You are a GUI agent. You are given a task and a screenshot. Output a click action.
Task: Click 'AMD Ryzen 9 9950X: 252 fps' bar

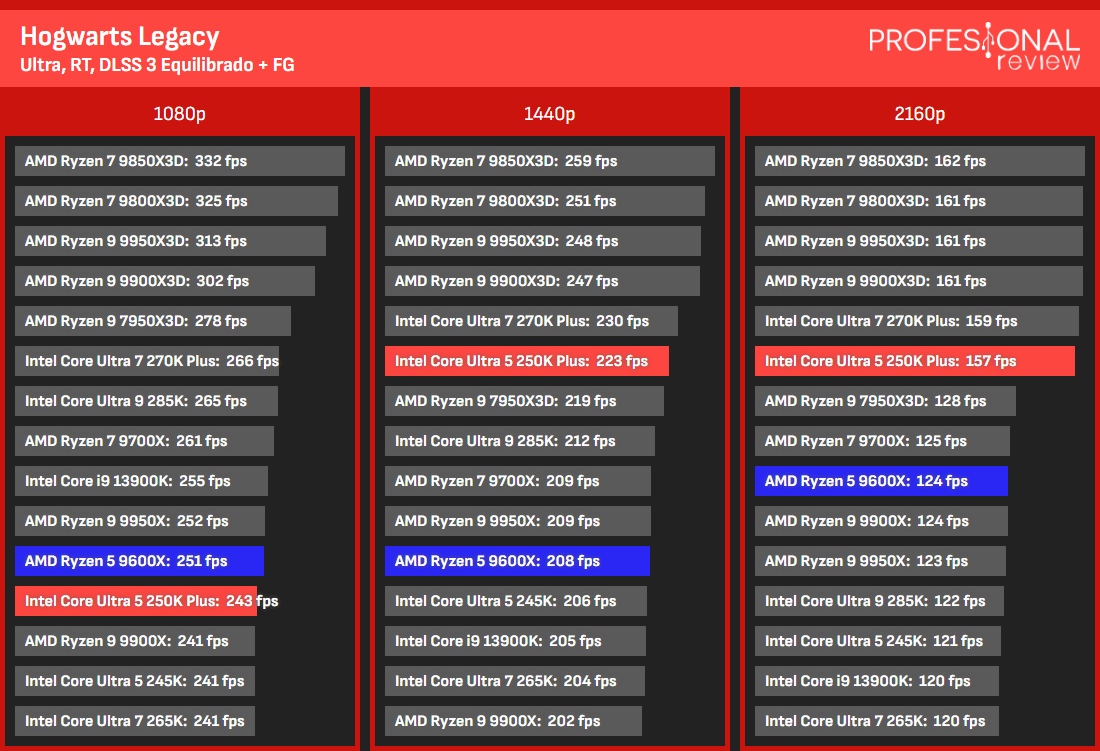[x=140, y=521]
